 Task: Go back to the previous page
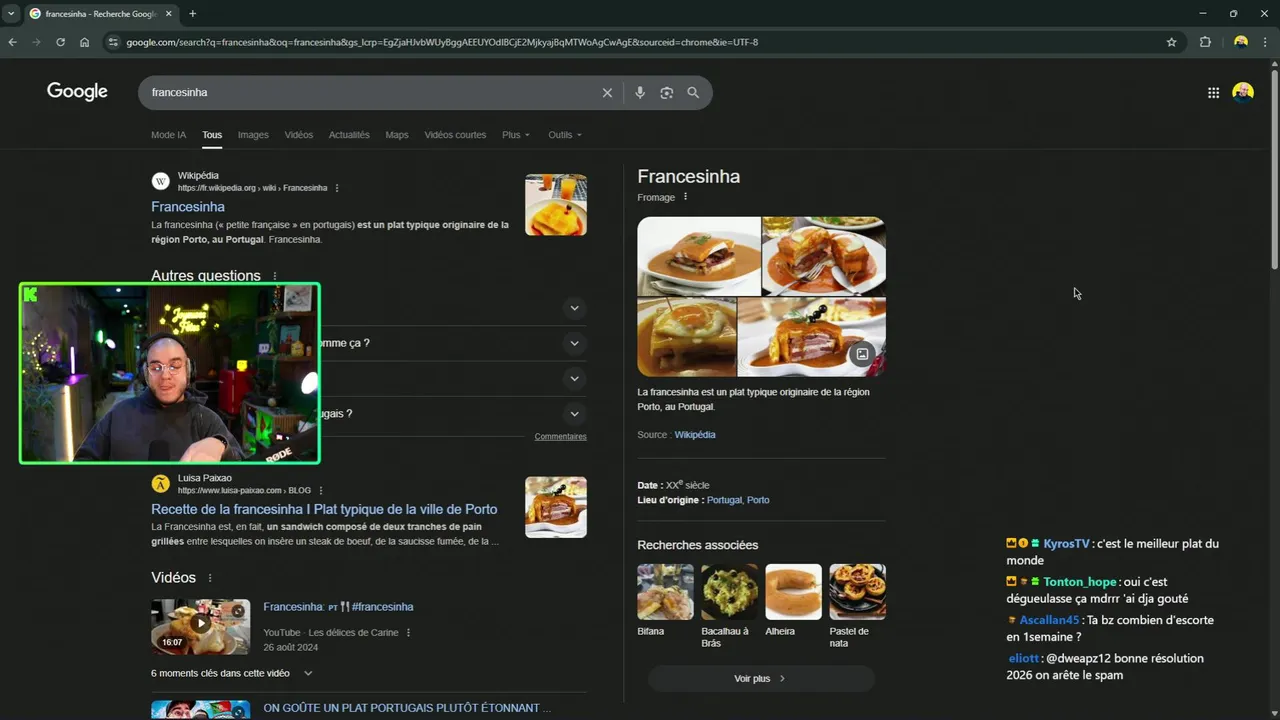pyautogui.click(x=12, y=42)
